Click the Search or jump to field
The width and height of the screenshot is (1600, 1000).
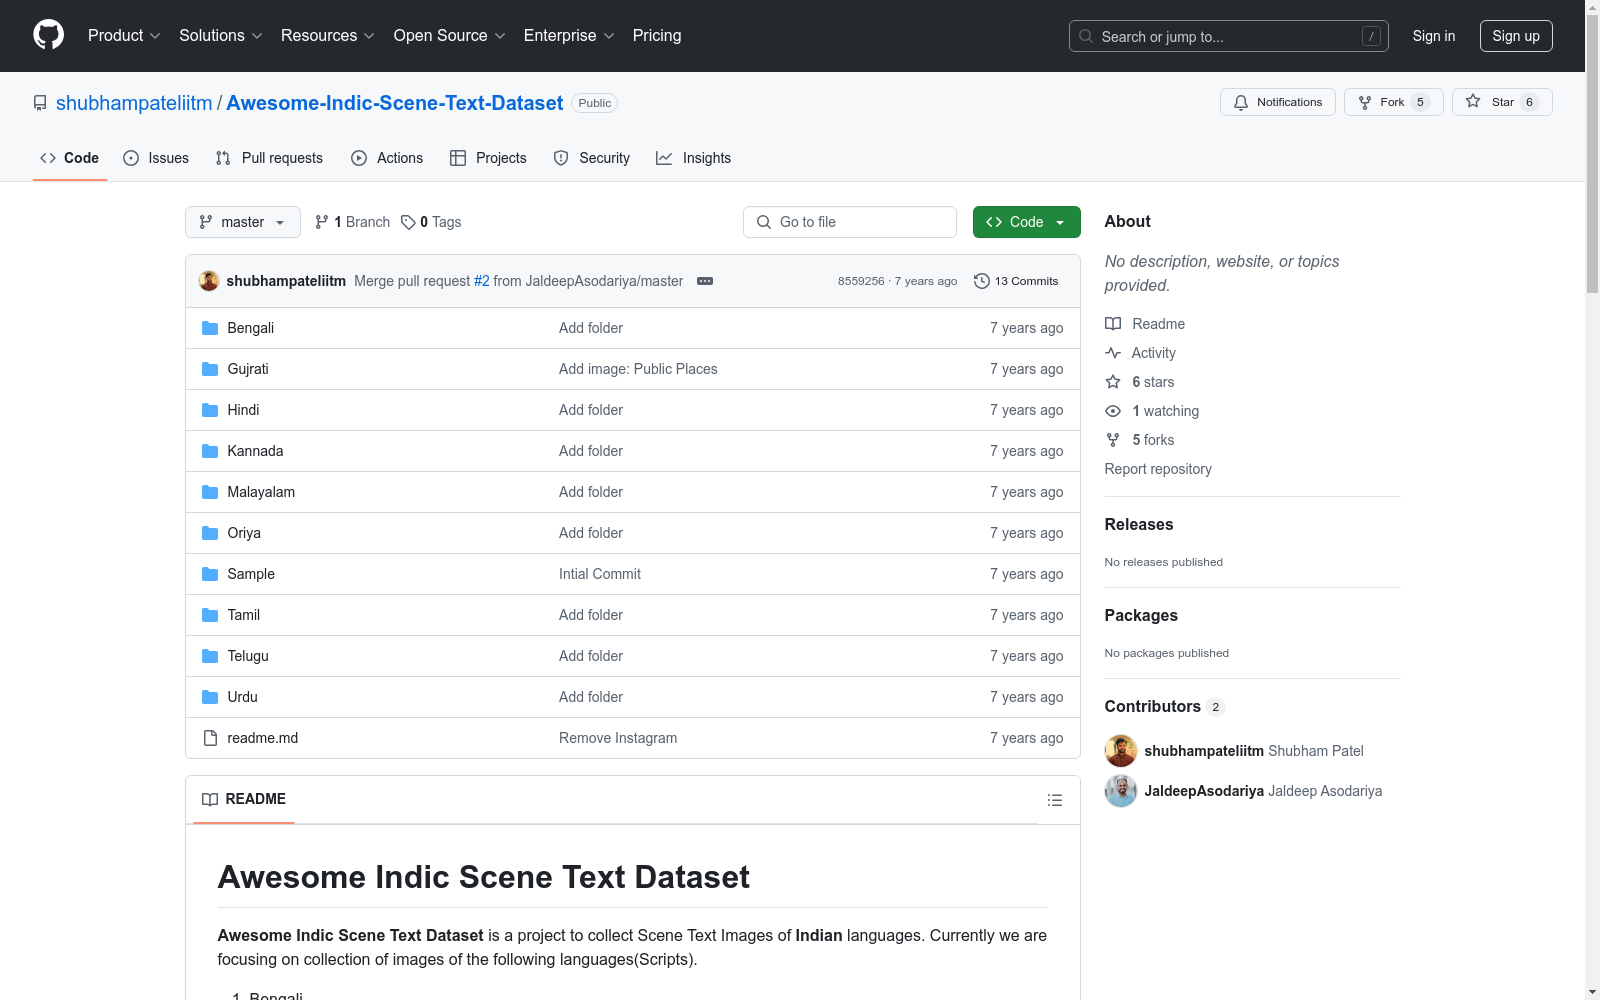click(1229, 36)
